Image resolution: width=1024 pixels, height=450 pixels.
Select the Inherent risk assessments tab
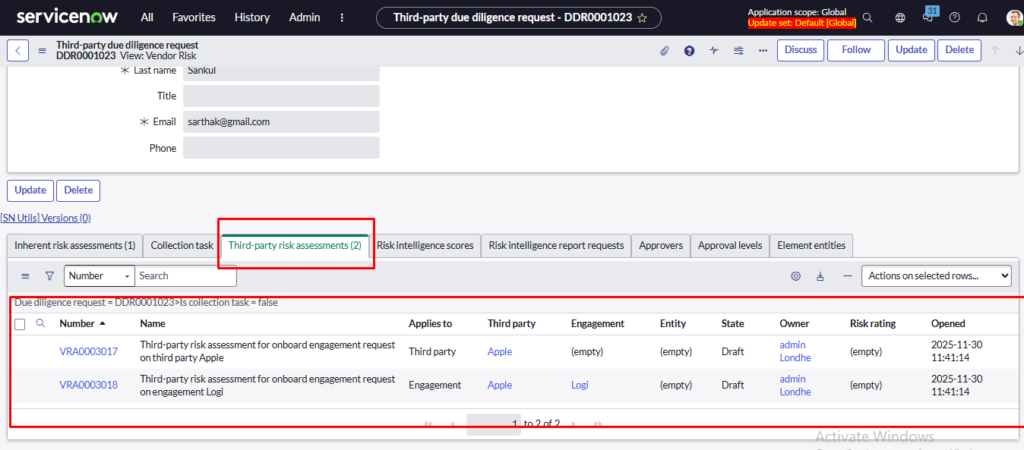point(75,245)
